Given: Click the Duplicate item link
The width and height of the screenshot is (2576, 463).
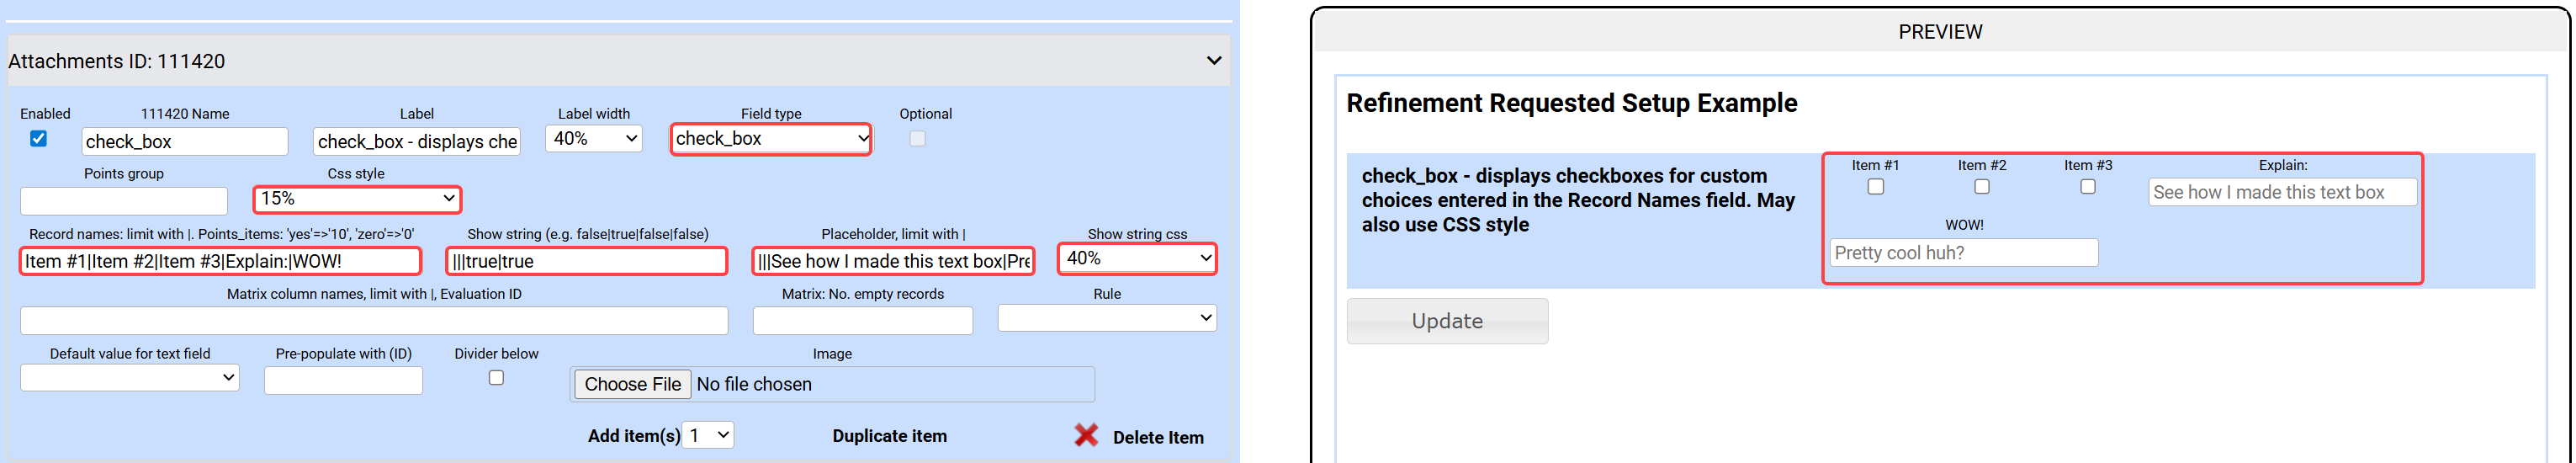Looking at the screenshot, I should tap(889, 436).
